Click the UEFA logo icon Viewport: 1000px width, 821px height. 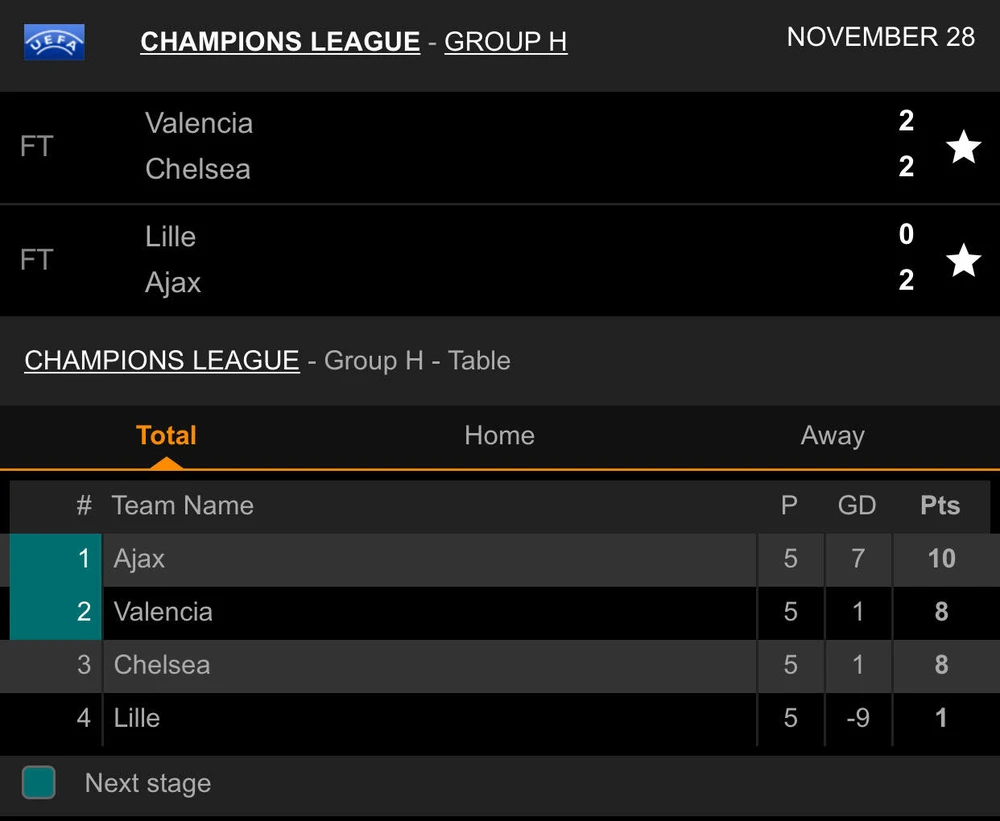tap(54, 42)
